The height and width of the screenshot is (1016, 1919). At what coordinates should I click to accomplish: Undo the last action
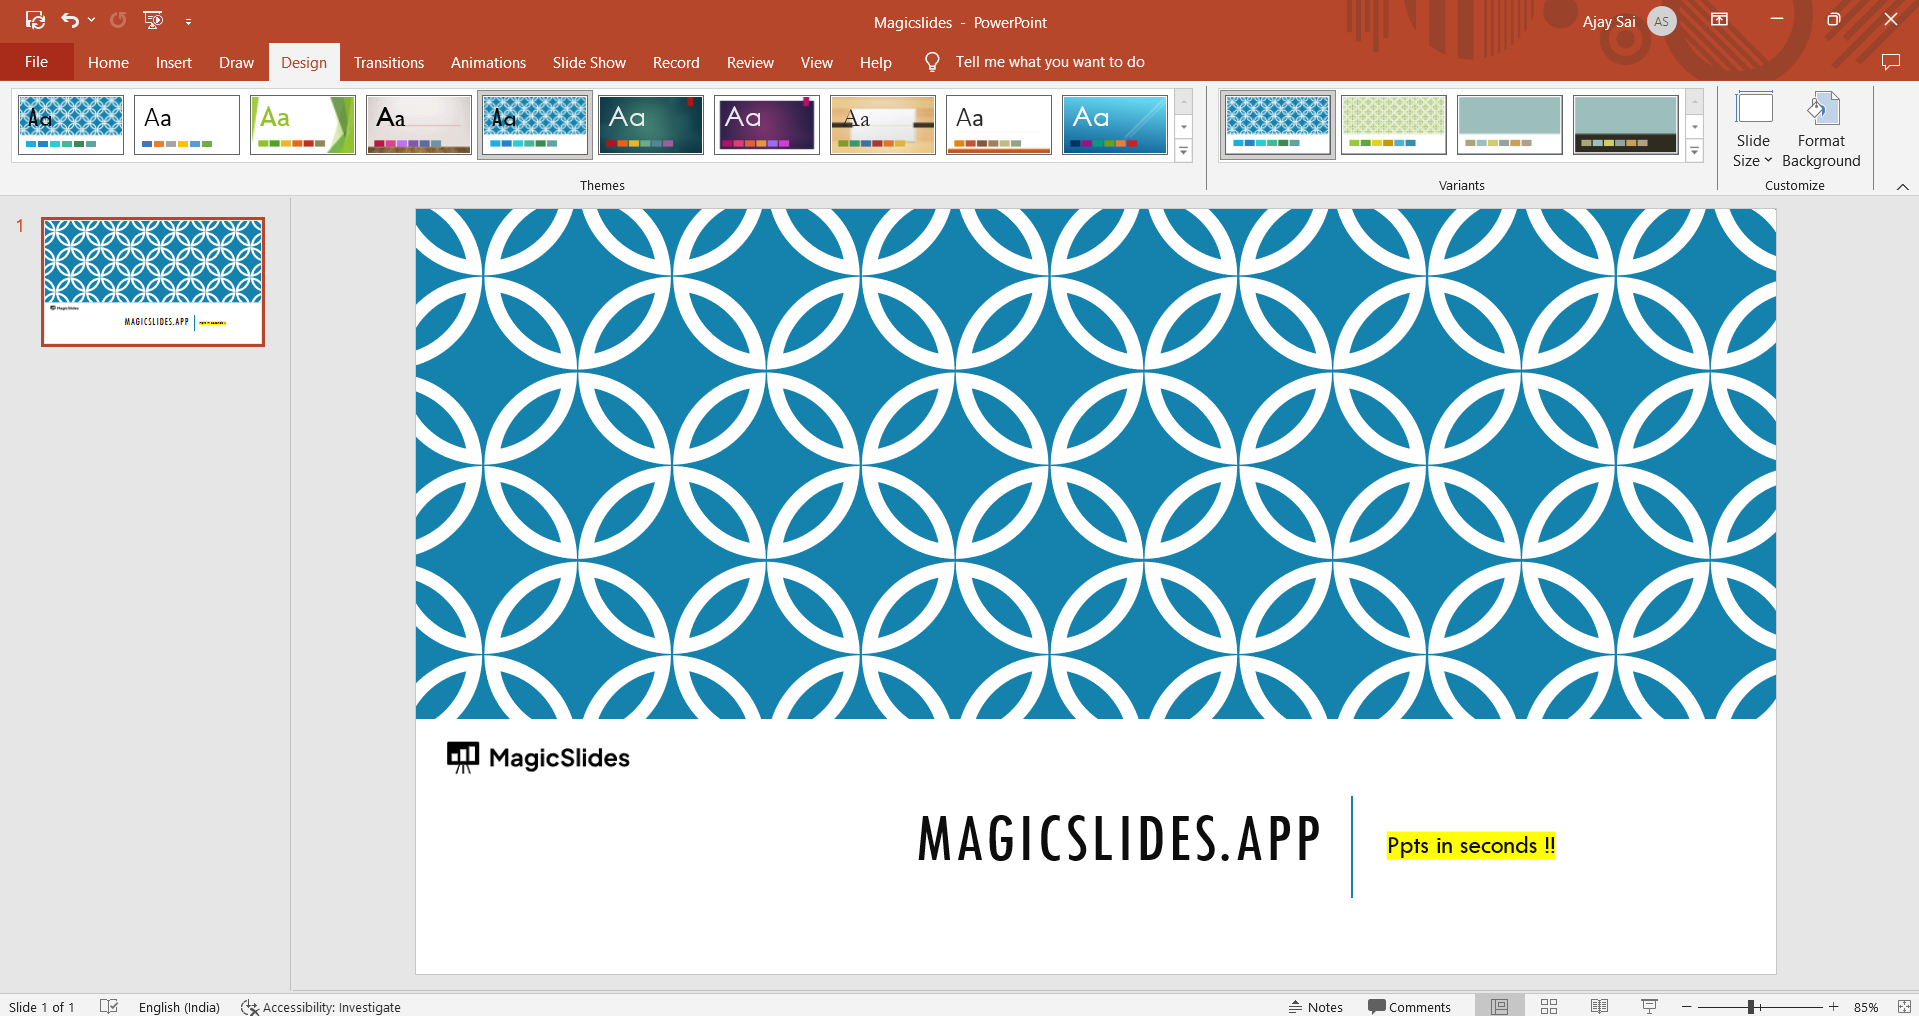point(69,20)
